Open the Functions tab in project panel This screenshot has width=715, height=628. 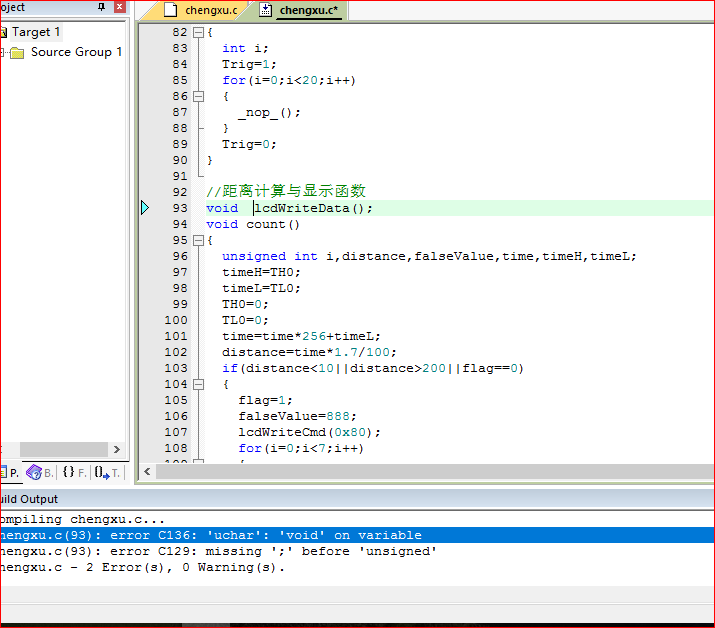[x=74, y=472]
